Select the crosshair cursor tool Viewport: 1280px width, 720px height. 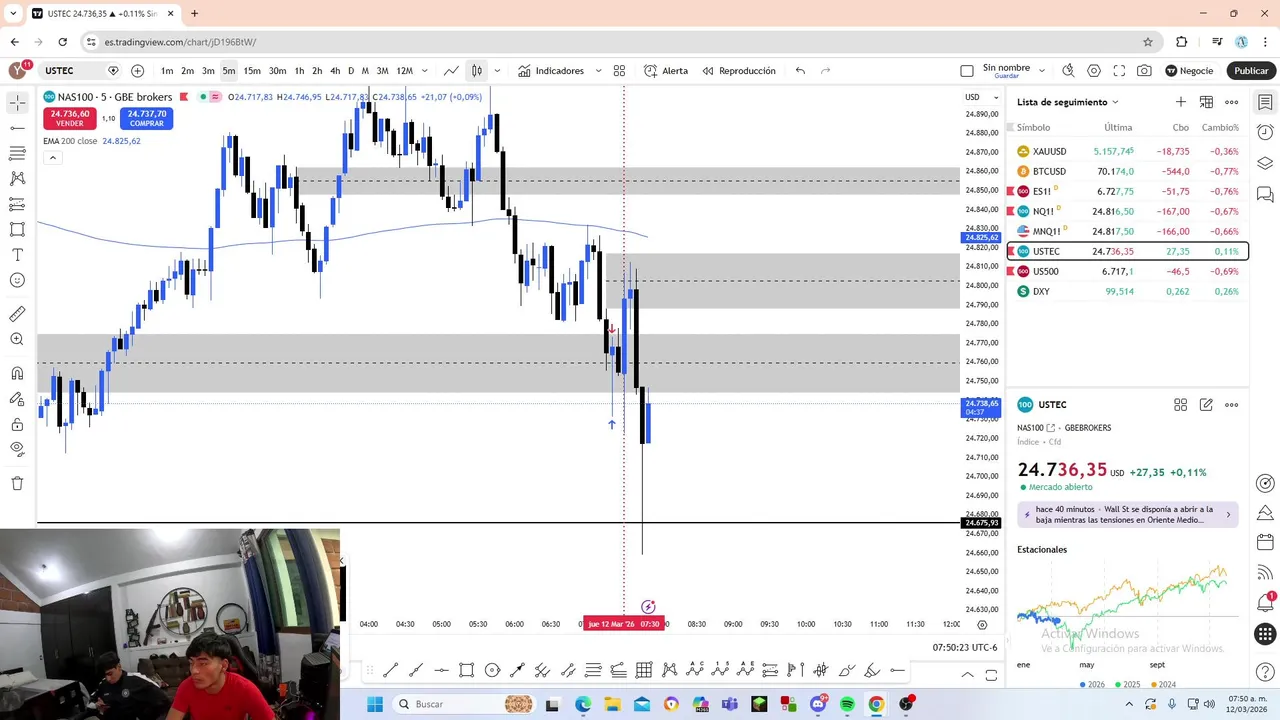click(17, 103)
